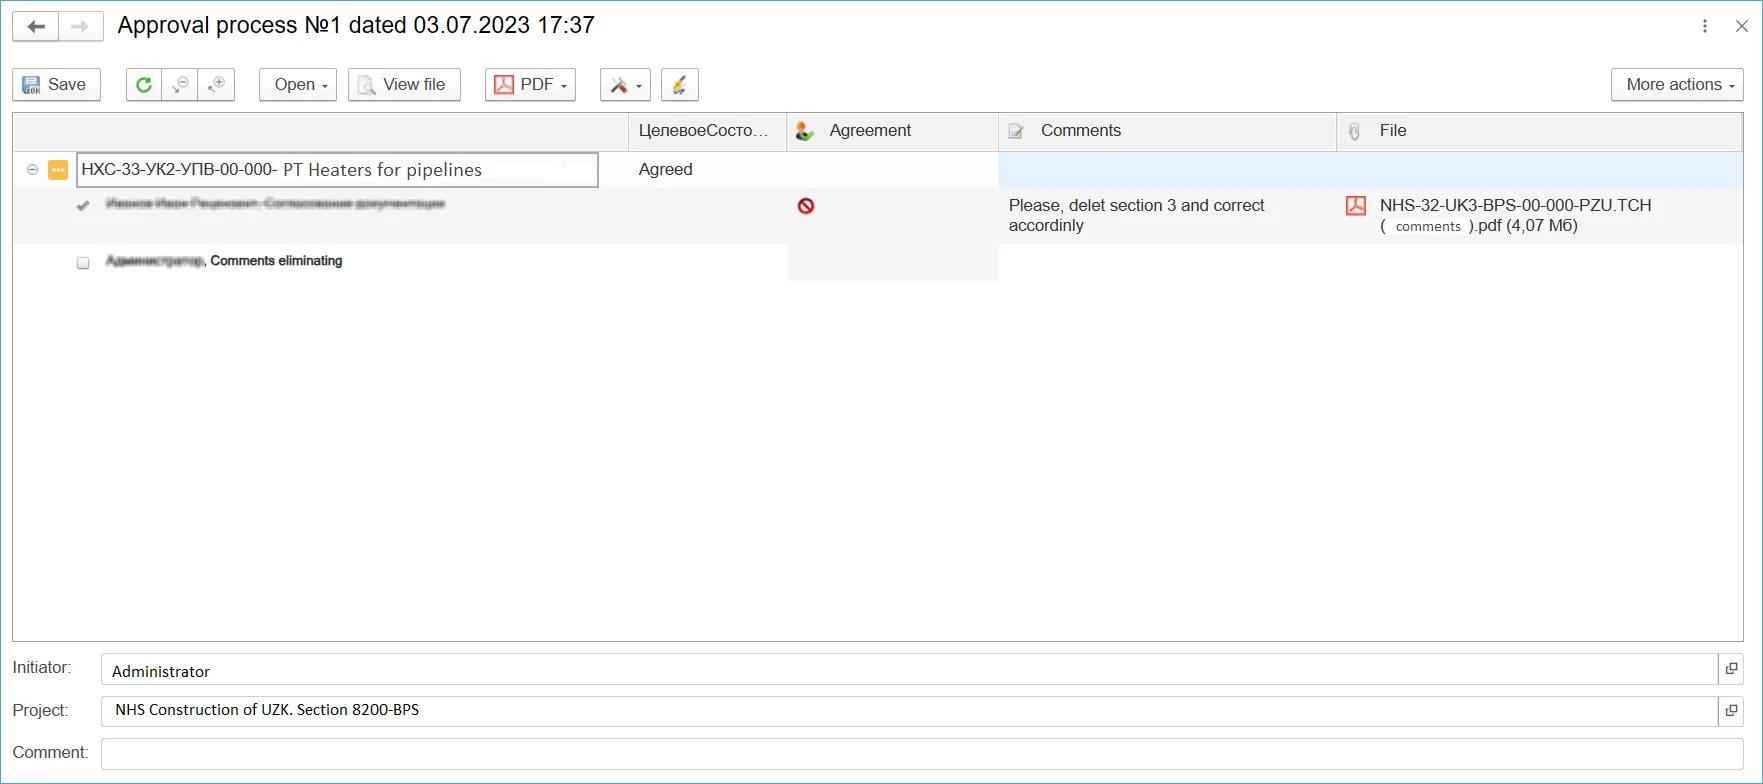
Task: Click into the Comment input field
Action: [x=920, y=754]
